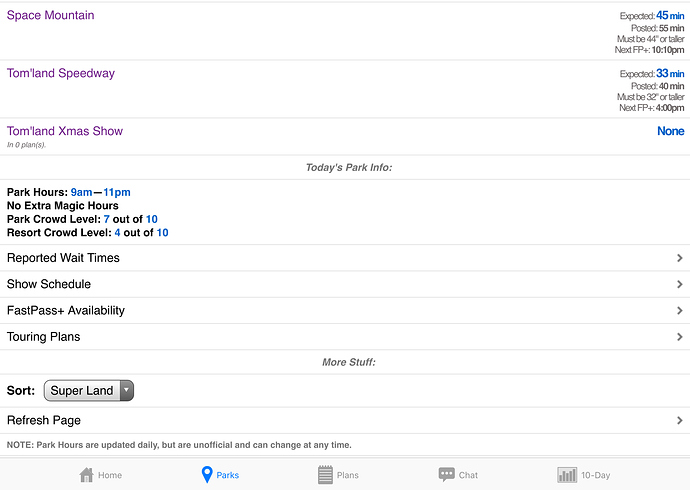690x490 pixels.
Task: Tap the Plans notepad icon
Action: (325, 475)
